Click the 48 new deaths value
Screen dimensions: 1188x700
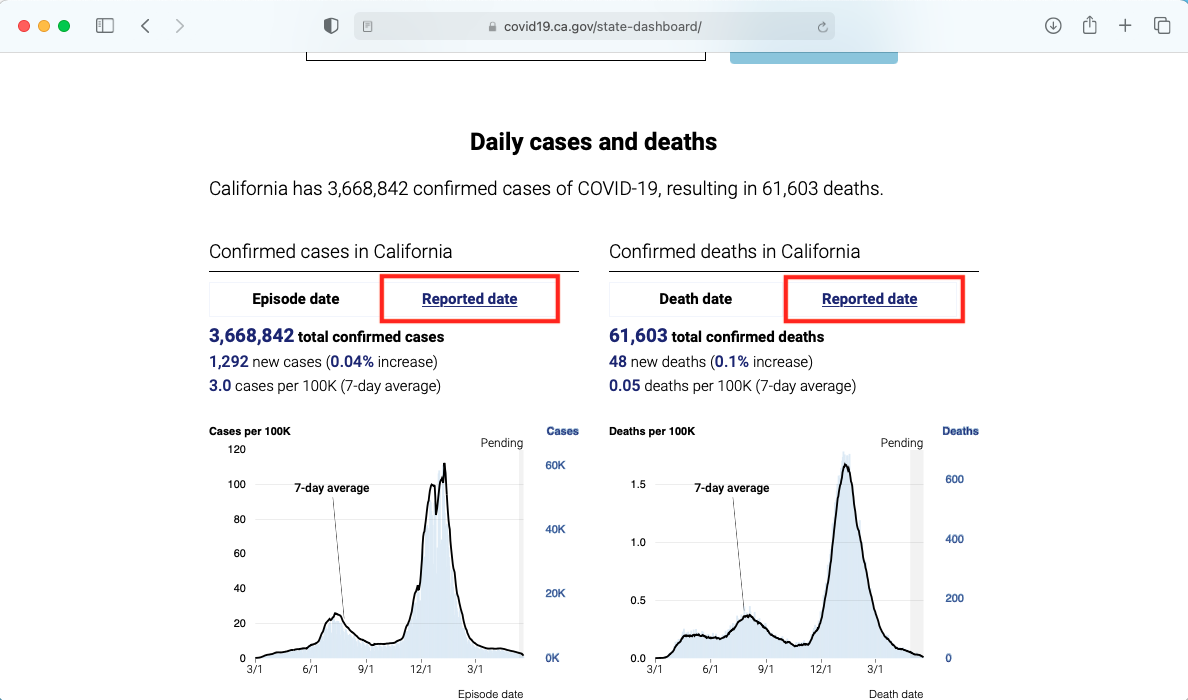[617, 361]
